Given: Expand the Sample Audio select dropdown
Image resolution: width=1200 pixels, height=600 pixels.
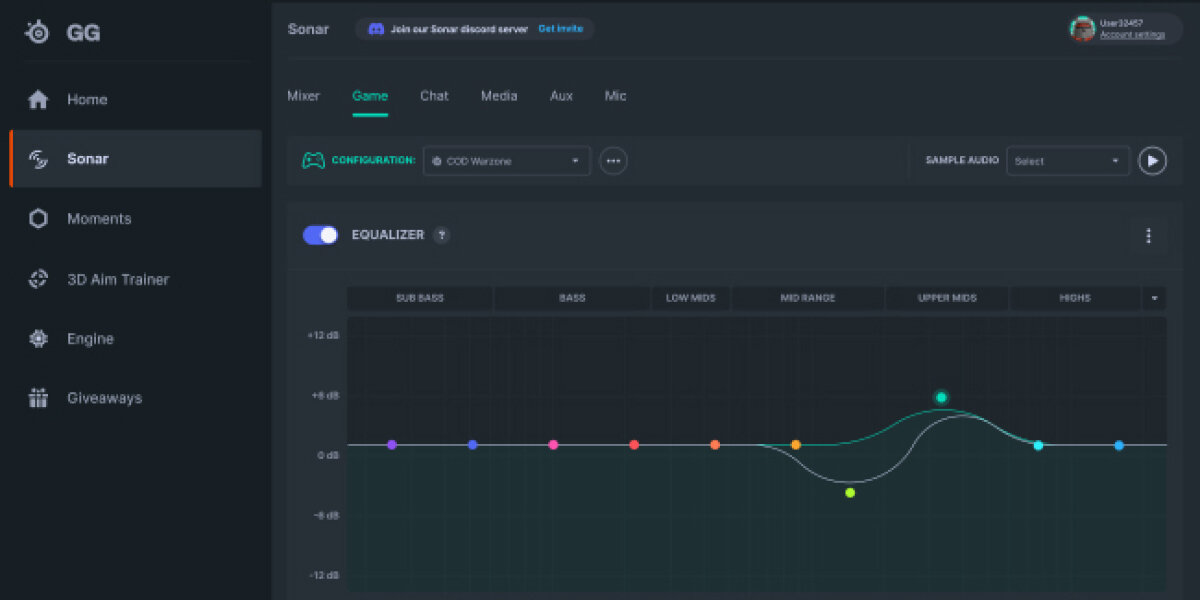Looking at the screenshot, I should tap(1067, 161).
